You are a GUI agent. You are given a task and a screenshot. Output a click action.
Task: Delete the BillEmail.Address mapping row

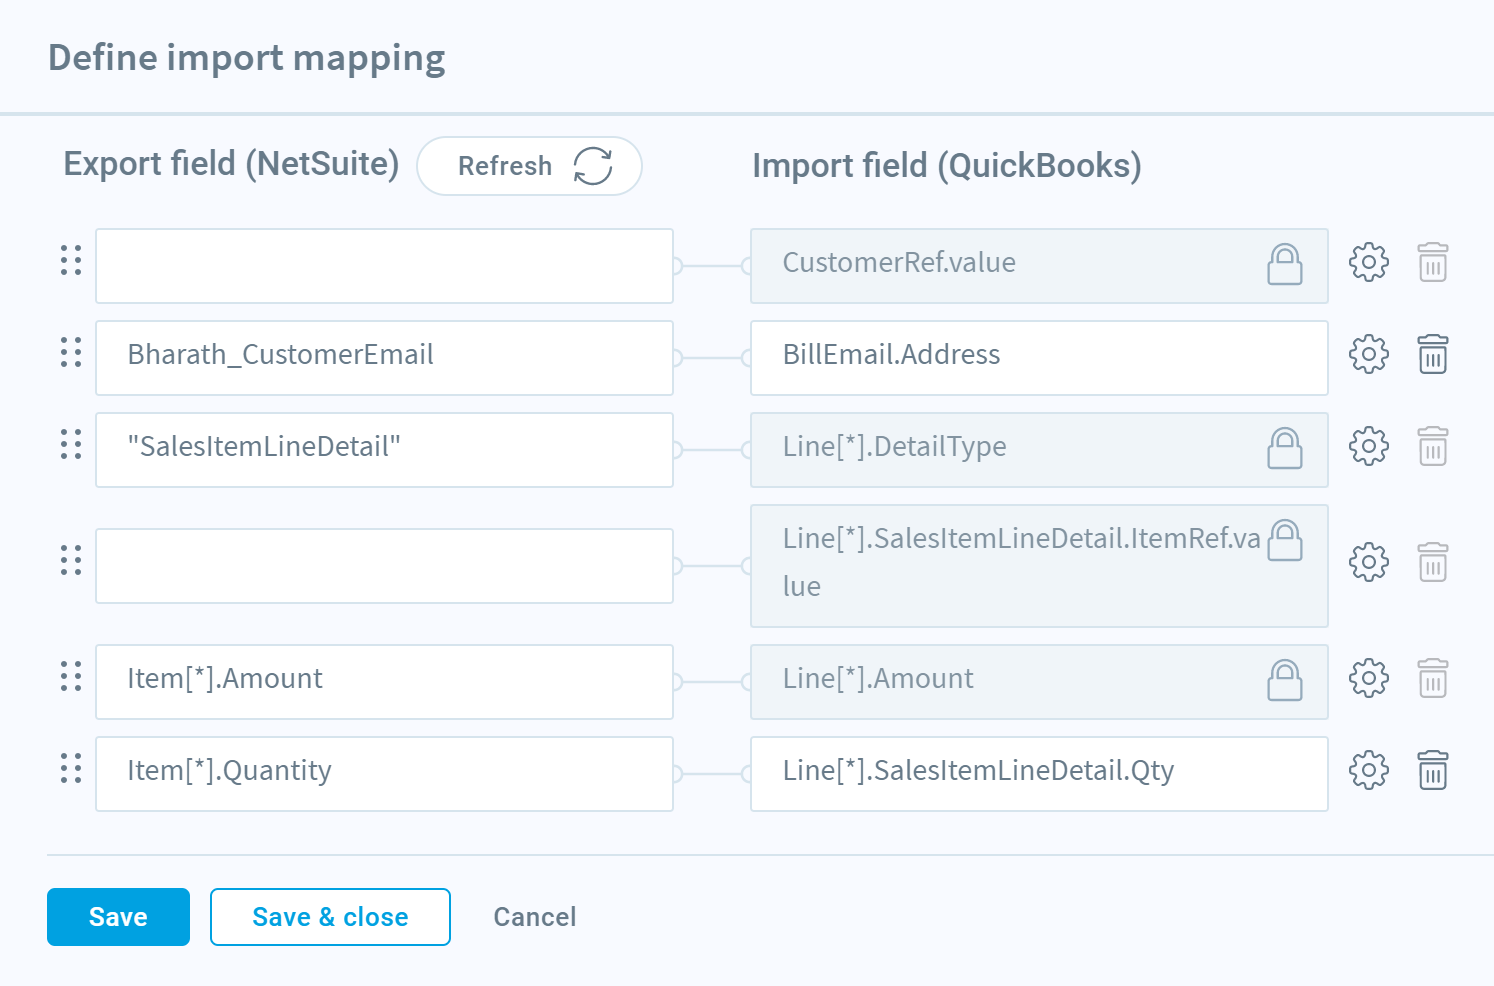click(x=1433, y=354)
